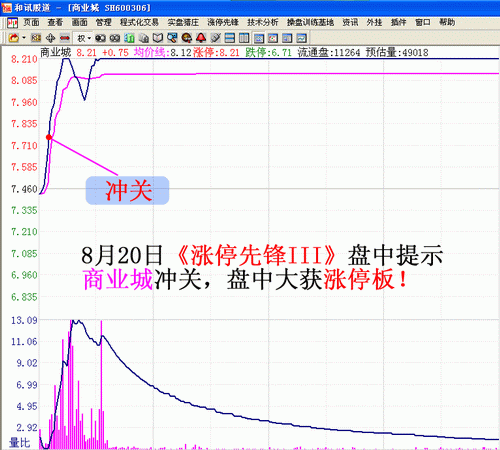Open the 窗口 menu

click(x=423, y=22)
